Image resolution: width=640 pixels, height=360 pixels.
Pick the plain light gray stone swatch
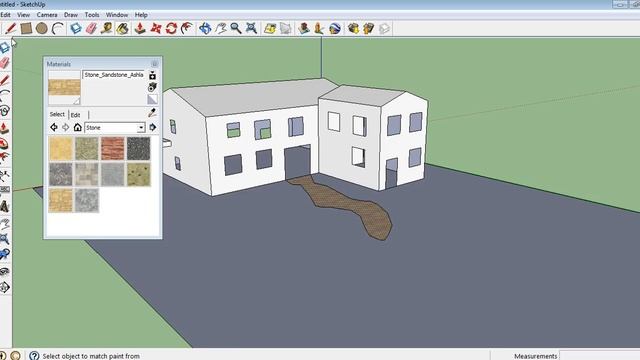[113, 174]
